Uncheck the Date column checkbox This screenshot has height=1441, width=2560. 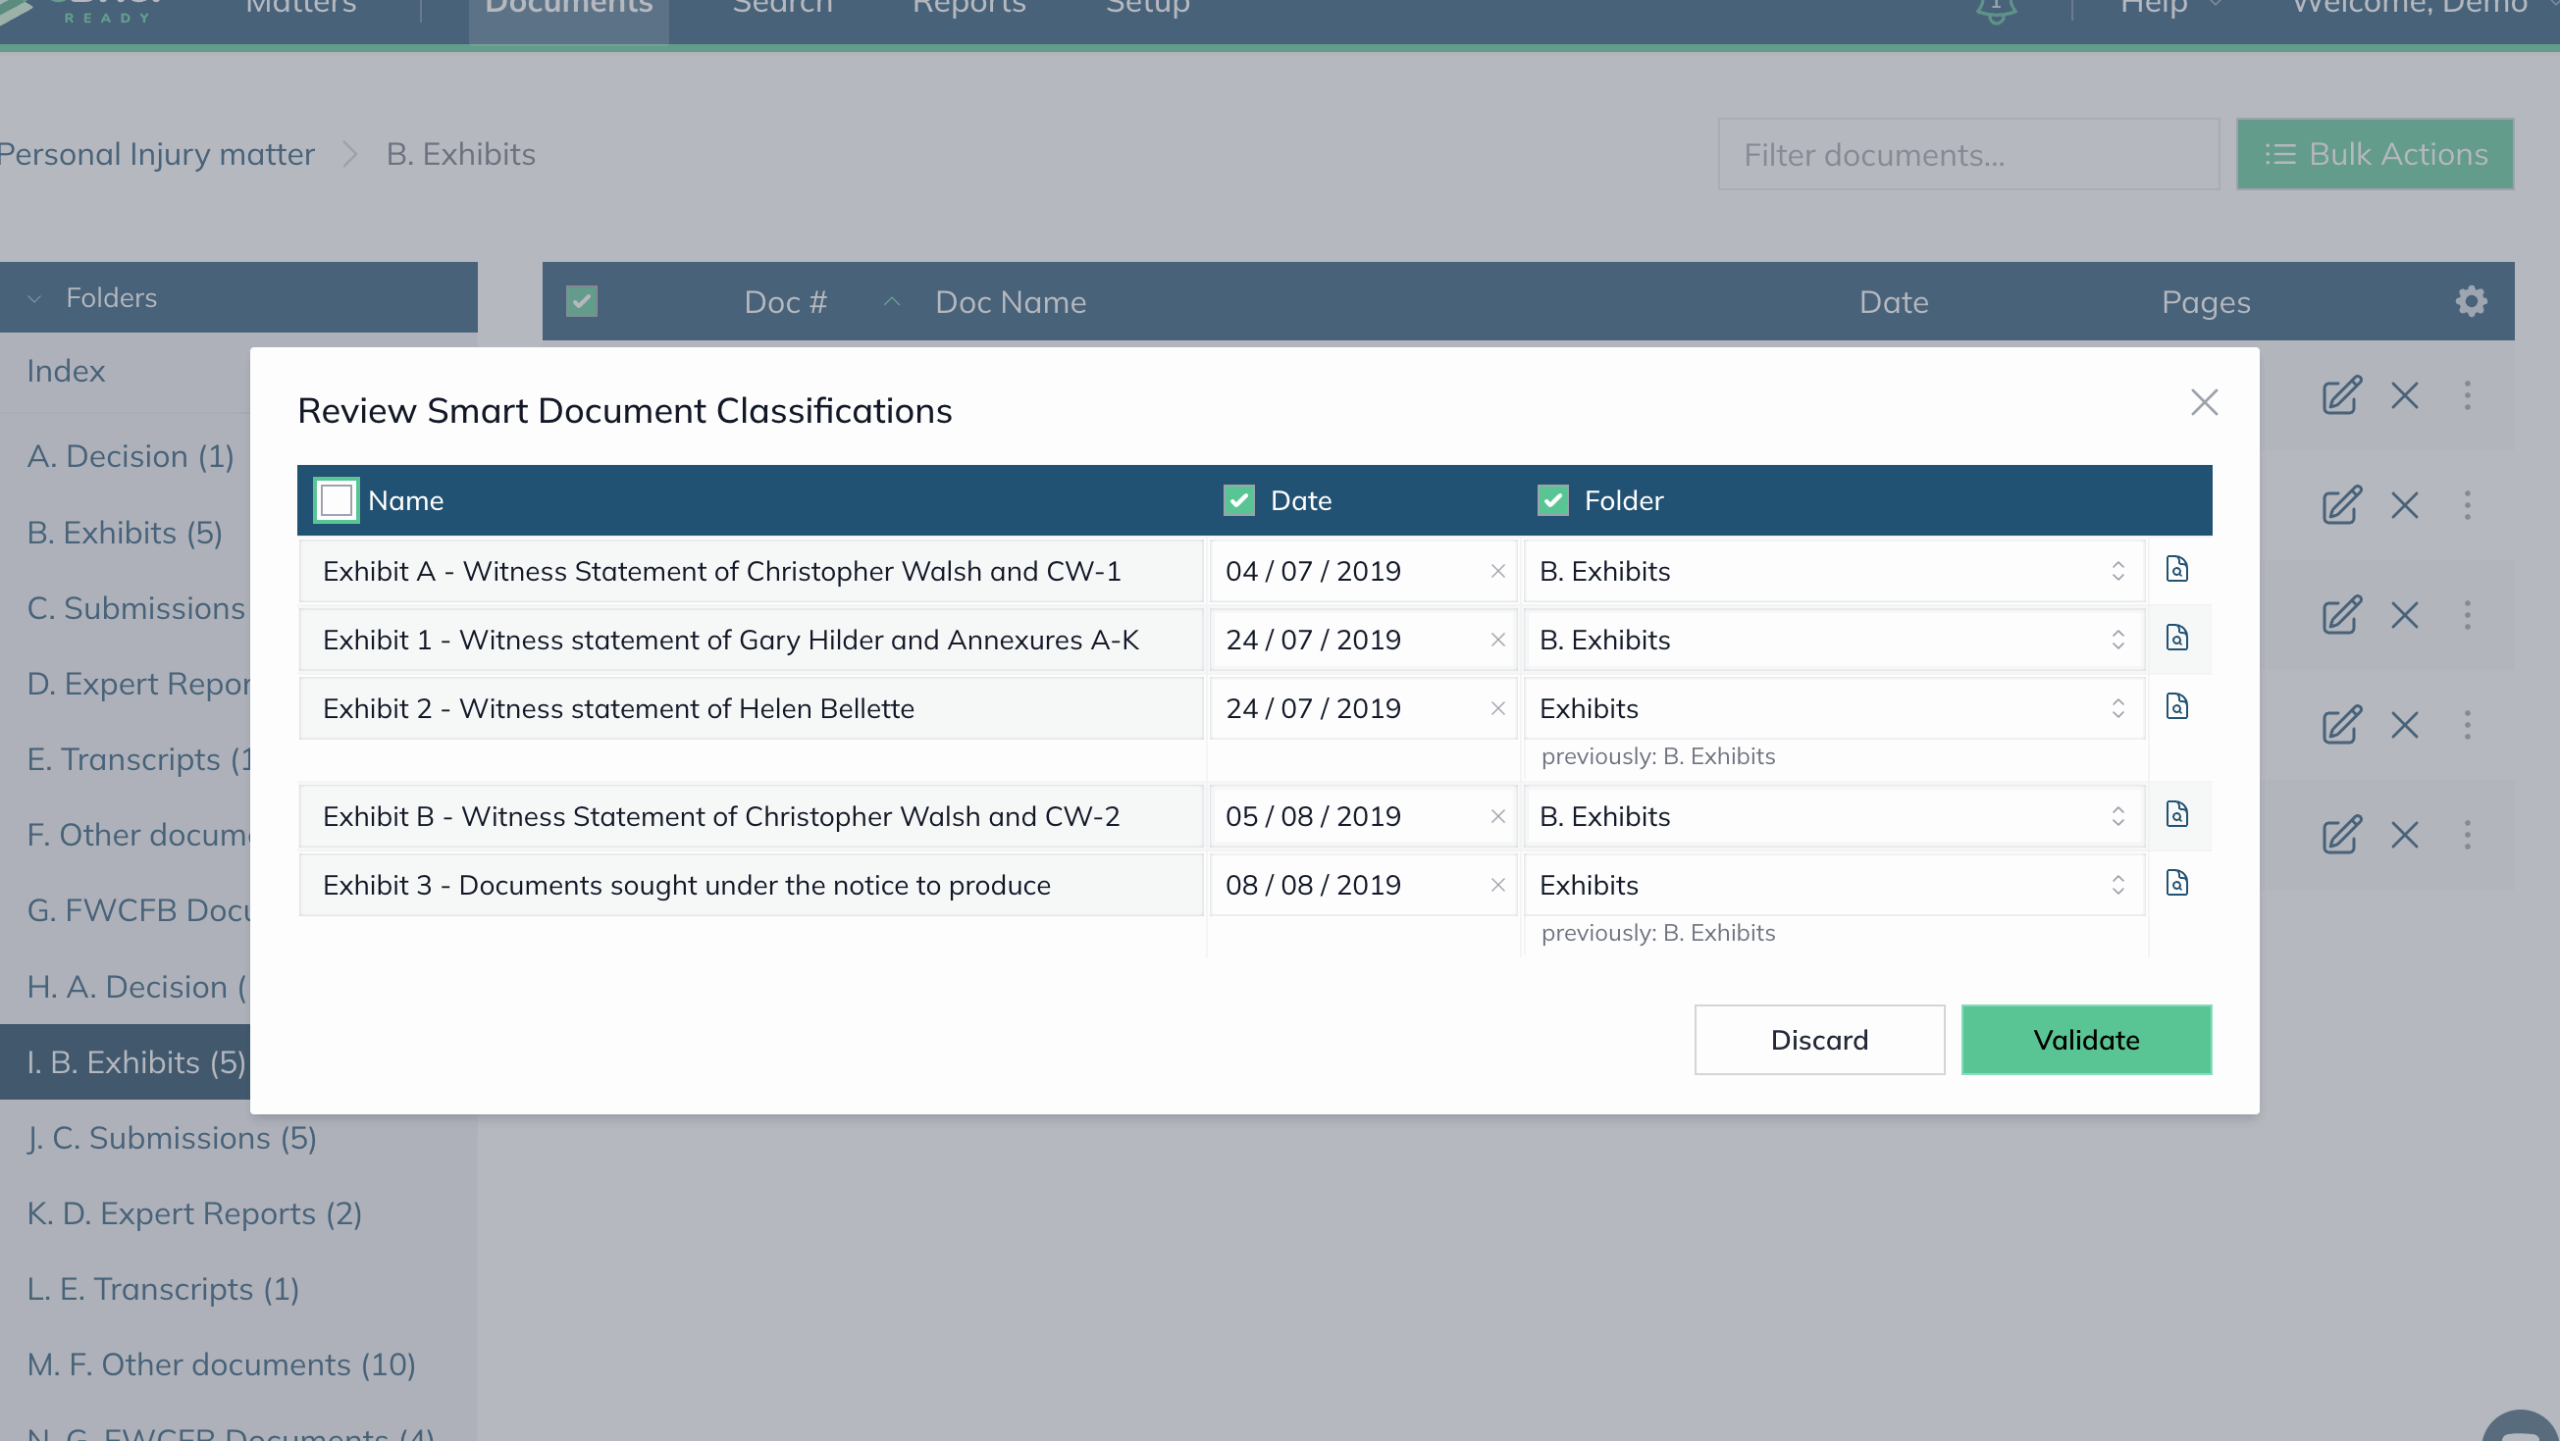(1238, 500)
